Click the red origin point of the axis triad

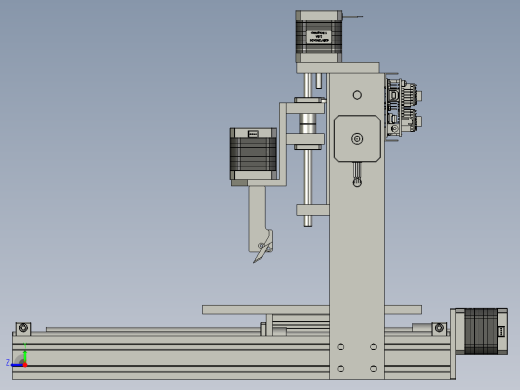[x=25, y=365]
